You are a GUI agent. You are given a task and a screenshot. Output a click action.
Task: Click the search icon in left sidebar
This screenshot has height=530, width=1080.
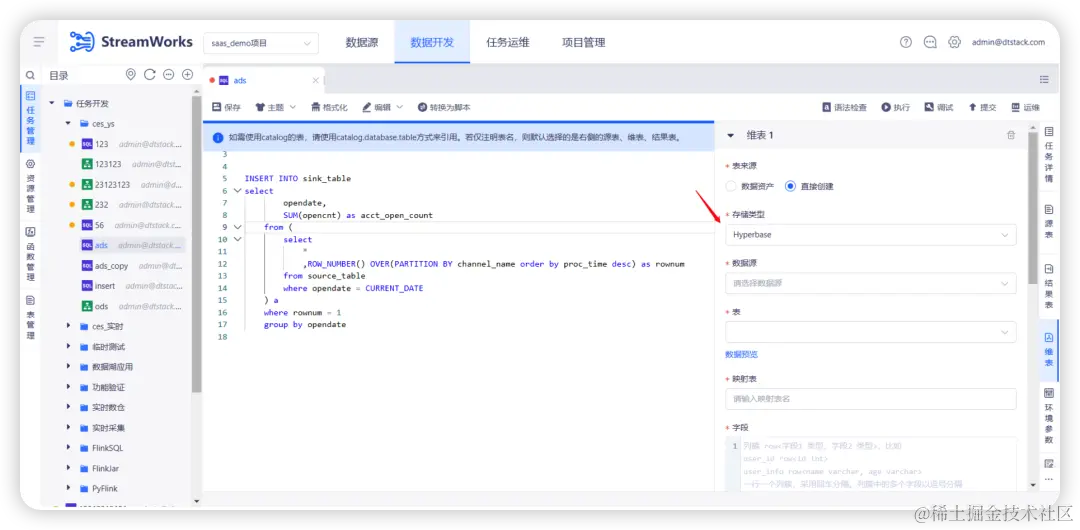point(30,75)
